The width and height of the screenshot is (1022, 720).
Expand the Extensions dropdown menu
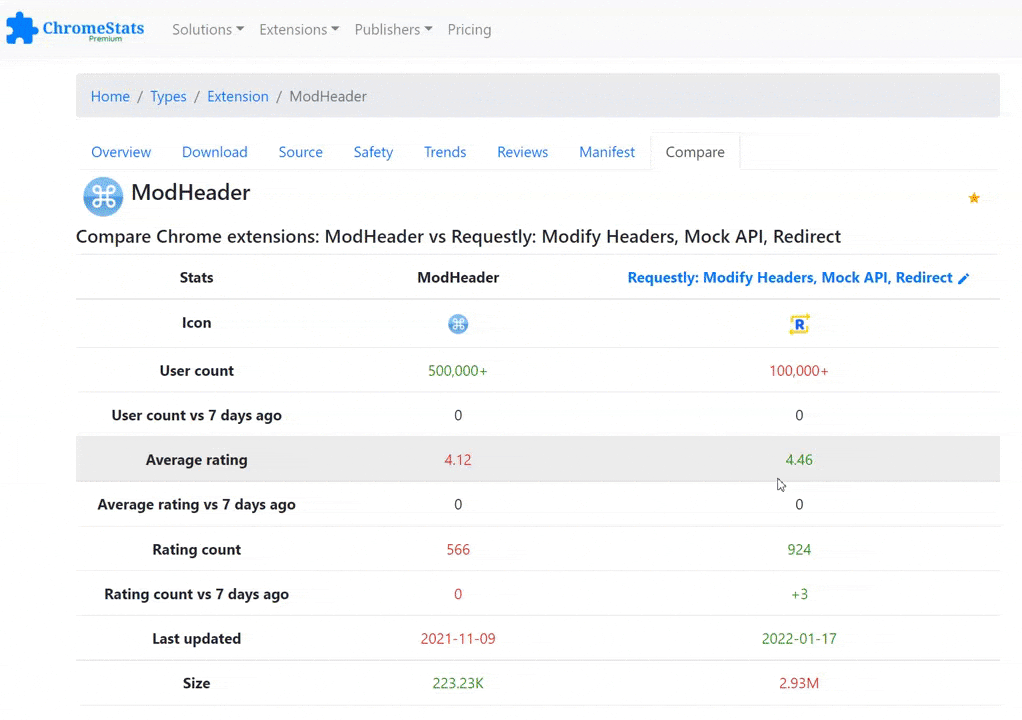299,29
